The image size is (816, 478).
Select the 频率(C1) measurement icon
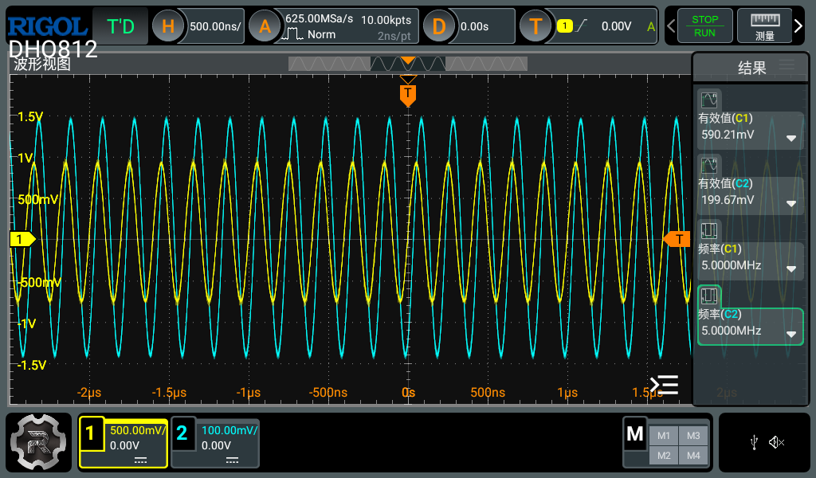tap(709, 230)
